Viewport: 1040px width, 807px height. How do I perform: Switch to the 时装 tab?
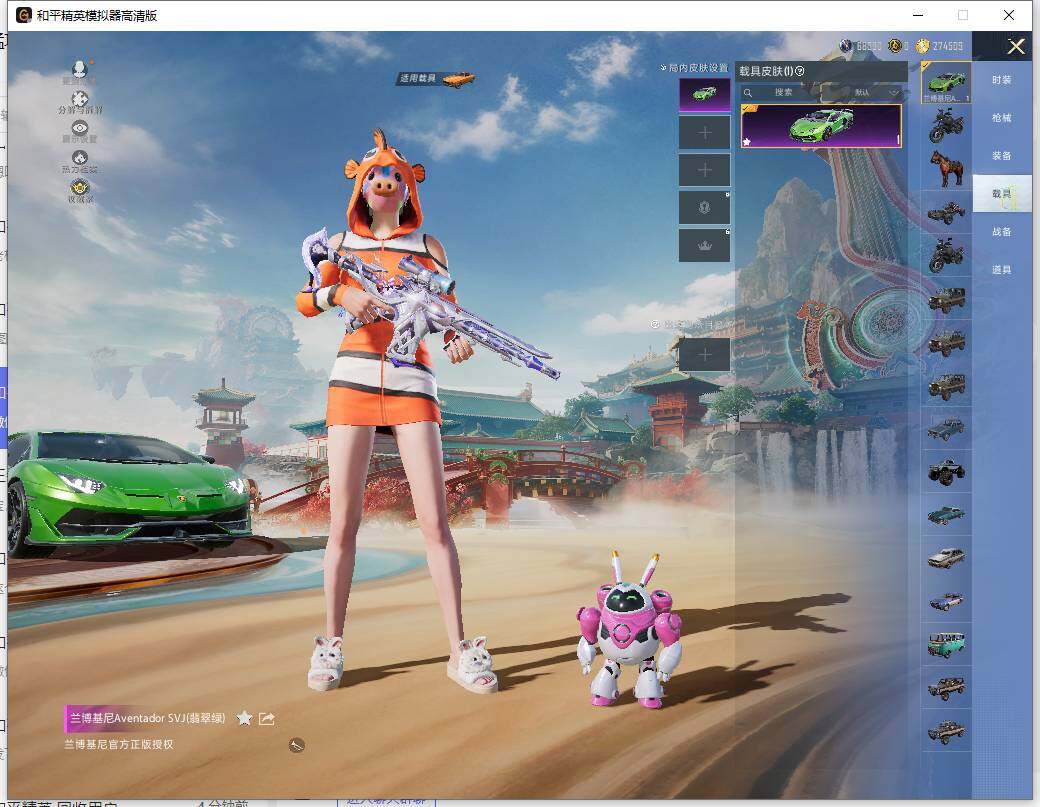pyautogui.click(x=1001, y=80)
